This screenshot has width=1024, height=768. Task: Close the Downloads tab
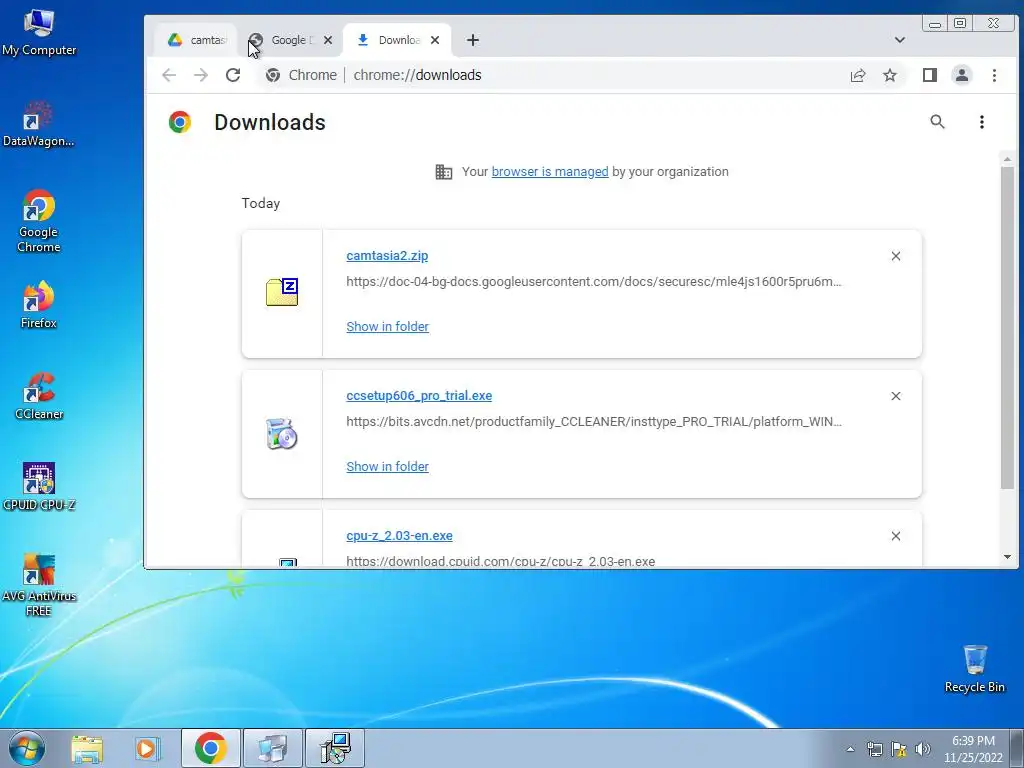[435, 40]
